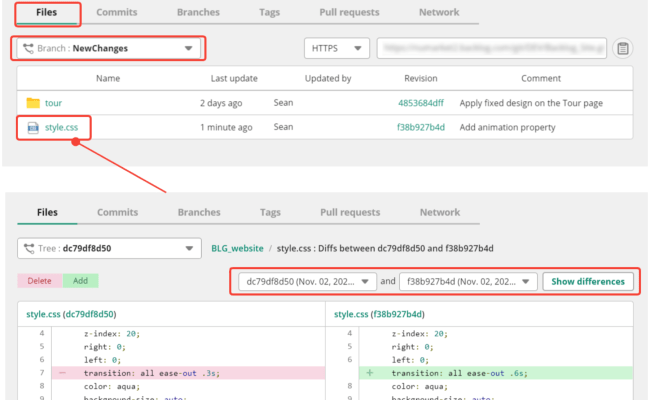Click the tree icon in dc79df8d50 selector
Screen dimensions: 650x400
point(29,249)
